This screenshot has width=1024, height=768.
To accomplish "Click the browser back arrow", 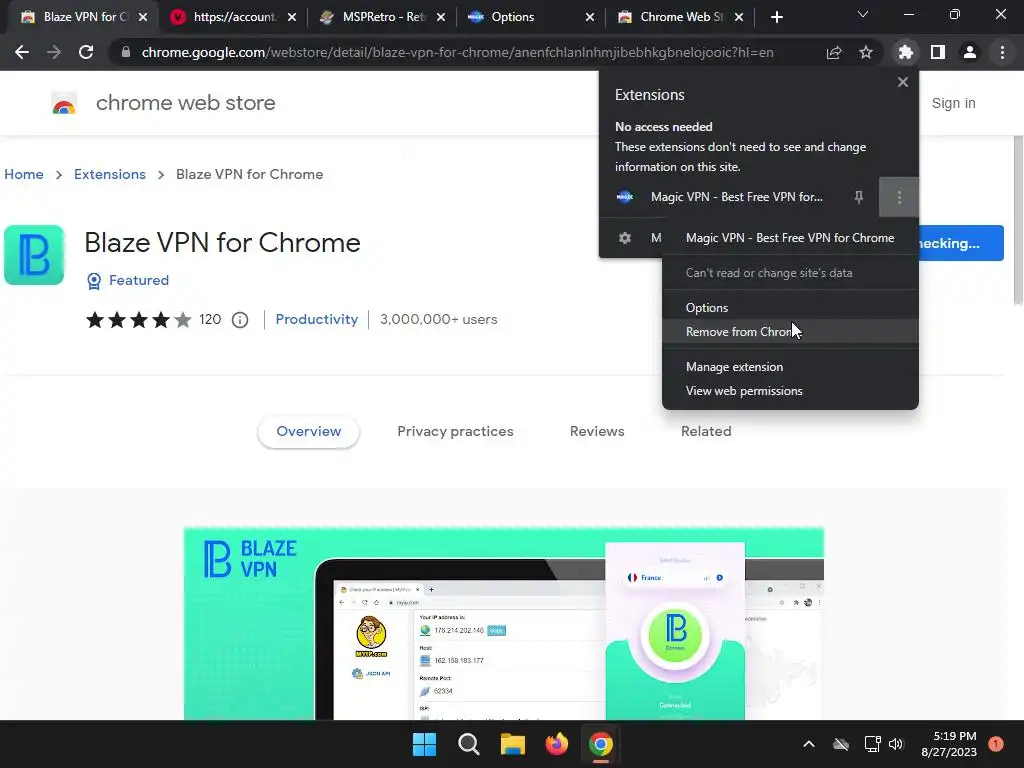I will [x=22, y=52].
